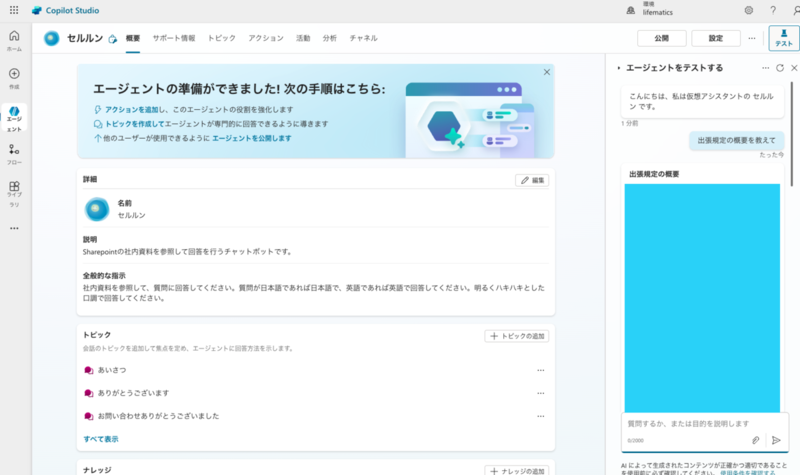Select エージェント in the left sidebar
800x475 pixels.
point(14,119)
